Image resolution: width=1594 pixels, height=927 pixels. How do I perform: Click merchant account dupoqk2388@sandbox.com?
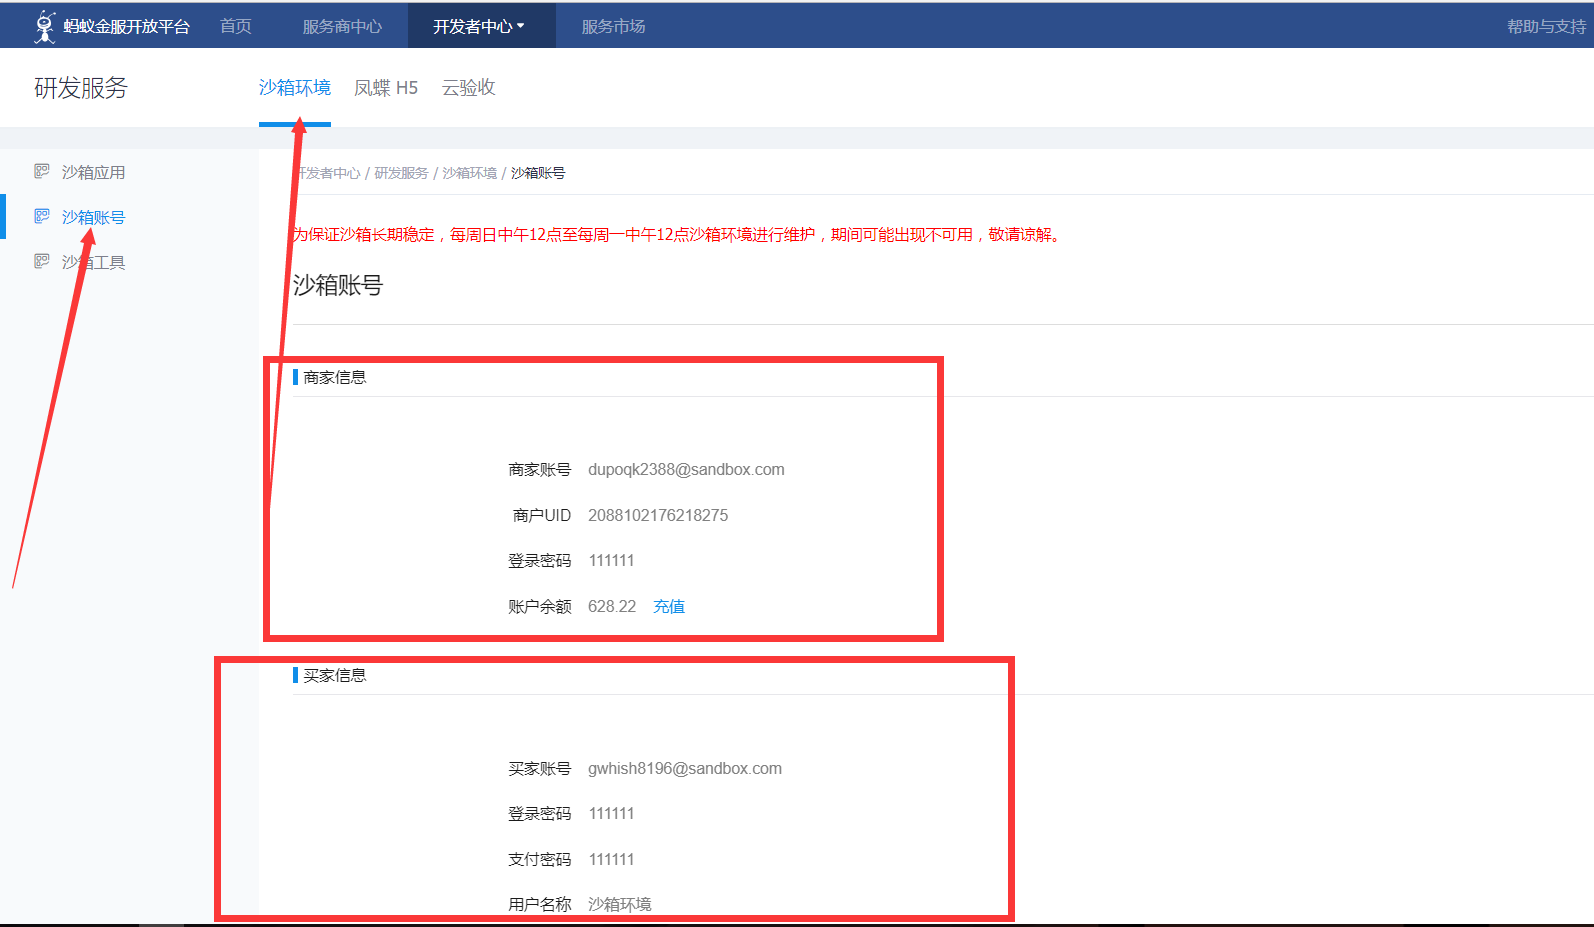click(686, 469)
